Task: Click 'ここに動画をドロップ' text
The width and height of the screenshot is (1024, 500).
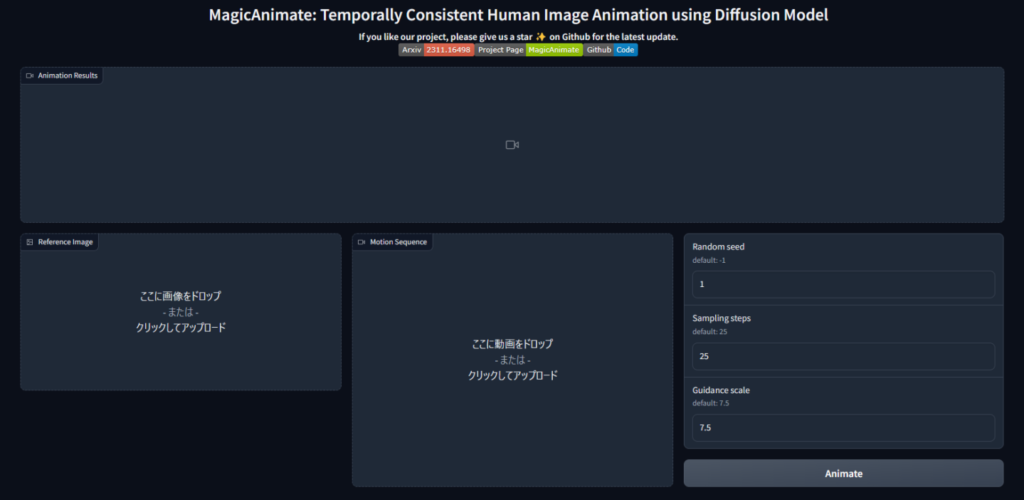Action: [513, 344]
